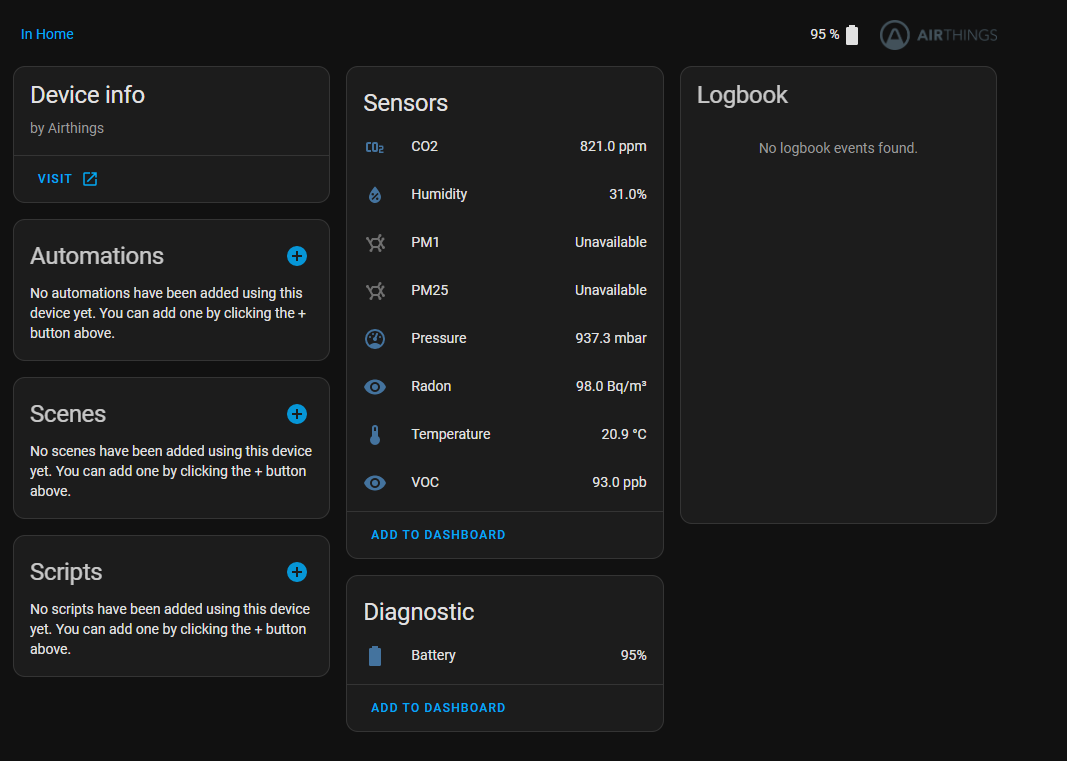Select the Humidity droplet icon
Screen dimensions: 1067x761
click(374, 194)
